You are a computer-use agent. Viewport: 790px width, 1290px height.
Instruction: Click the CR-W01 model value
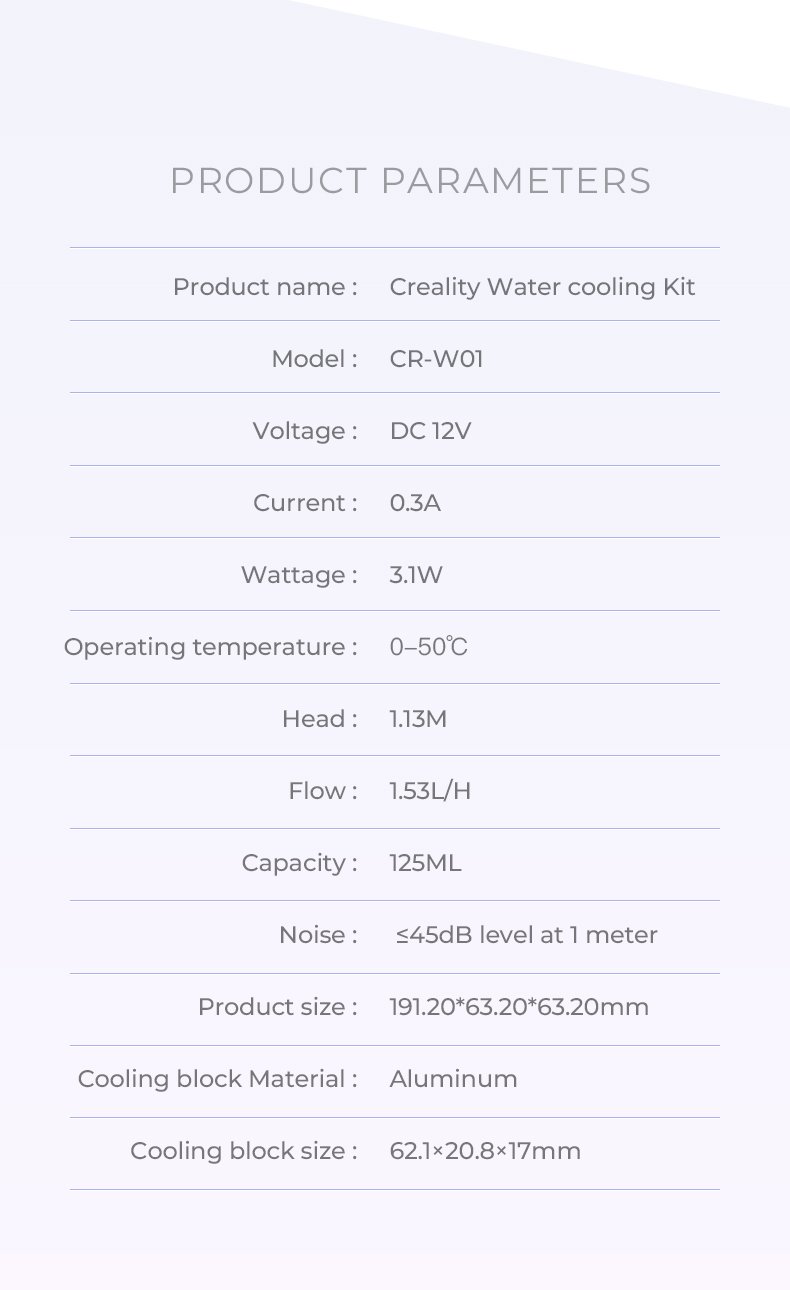[x=436, y=359]
